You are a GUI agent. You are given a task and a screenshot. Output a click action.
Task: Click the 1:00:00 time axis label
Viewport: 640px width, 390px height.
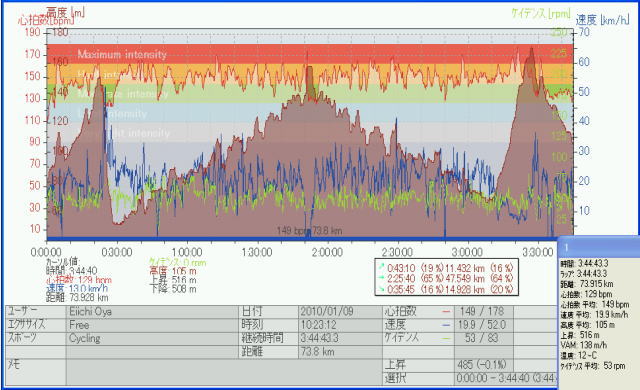pos(187,252)
